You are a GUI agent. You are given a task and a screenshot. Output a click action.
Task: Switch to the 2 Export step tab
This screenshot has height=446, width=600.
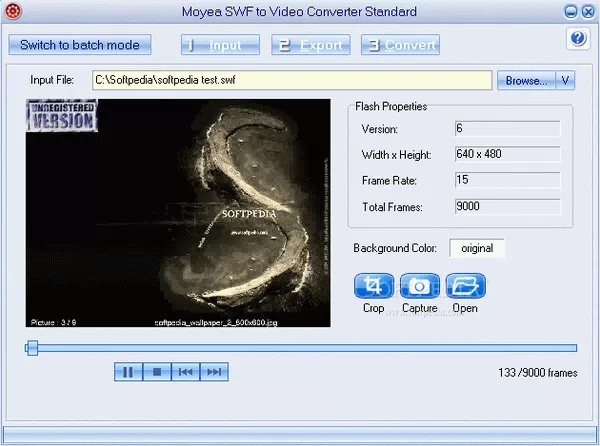(311, 45)
